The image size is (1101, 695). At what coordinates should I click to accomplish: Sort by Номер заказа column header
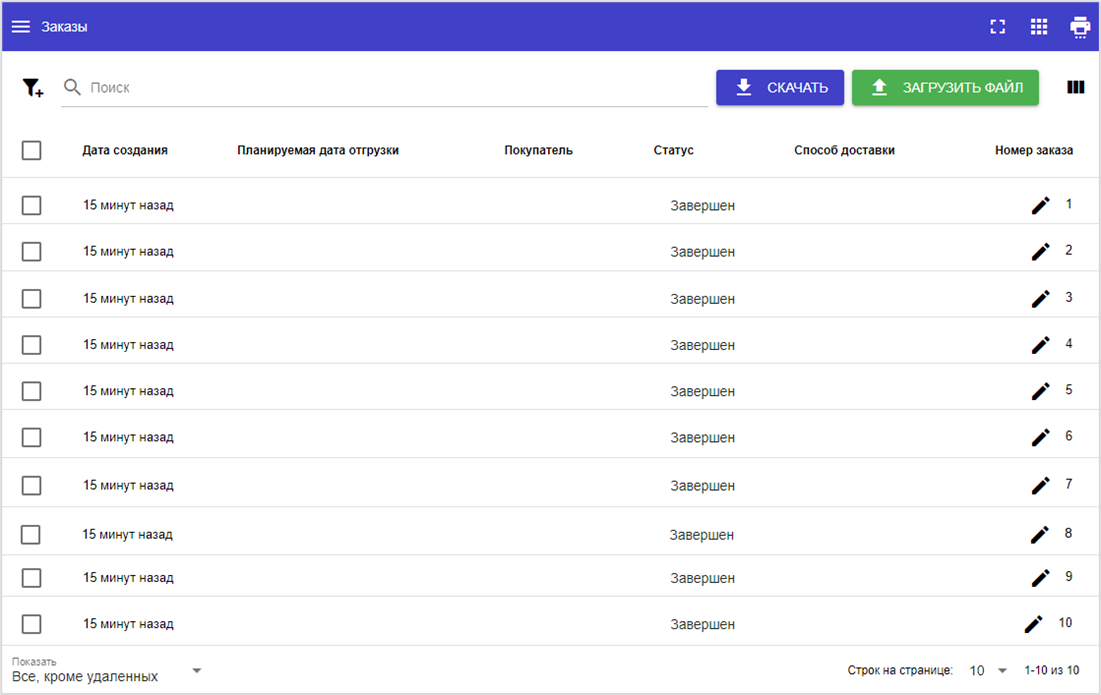coord(1033,150)
